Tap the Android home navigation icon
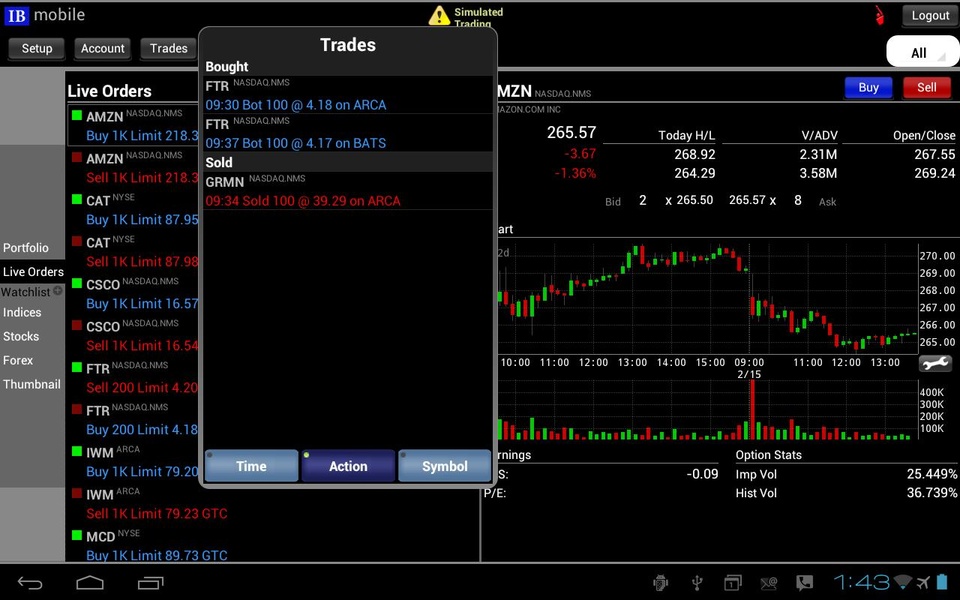 point(89,582)
